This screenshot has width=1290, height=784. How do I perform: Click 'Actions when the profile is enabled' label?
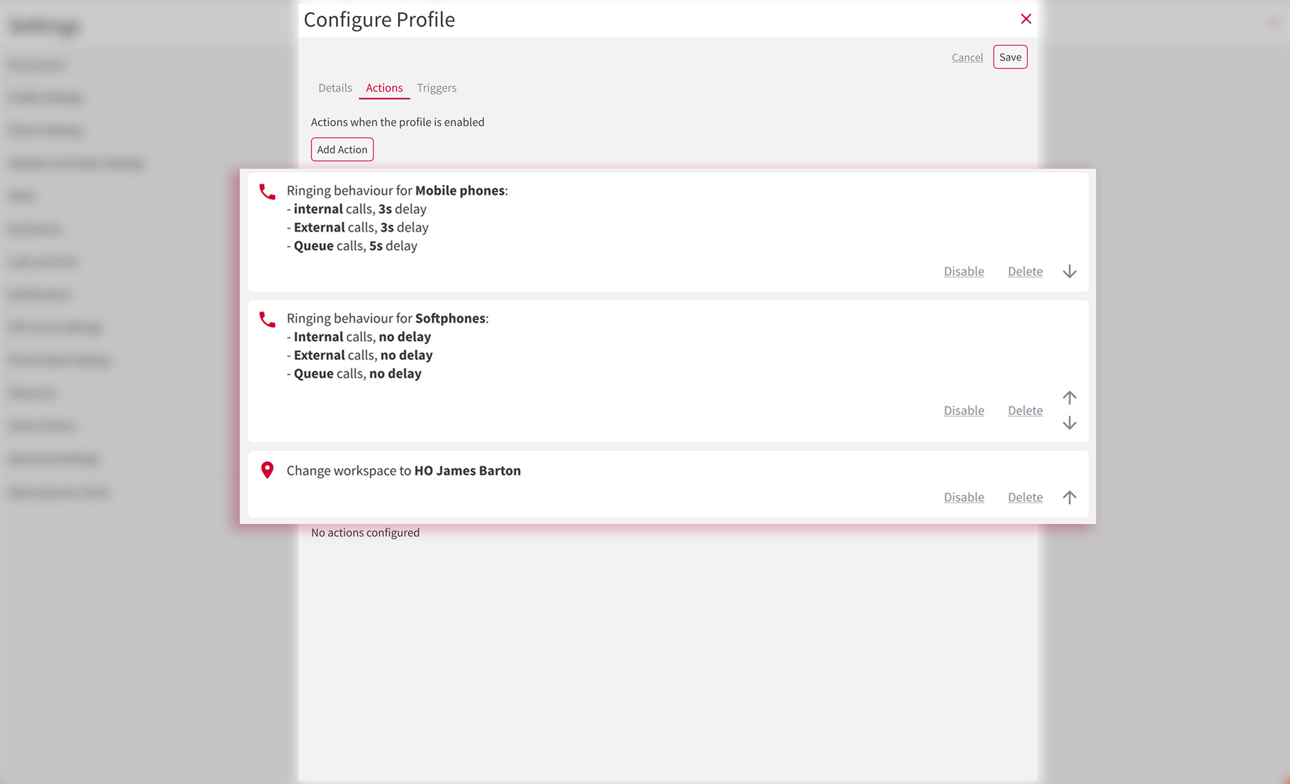398,122
